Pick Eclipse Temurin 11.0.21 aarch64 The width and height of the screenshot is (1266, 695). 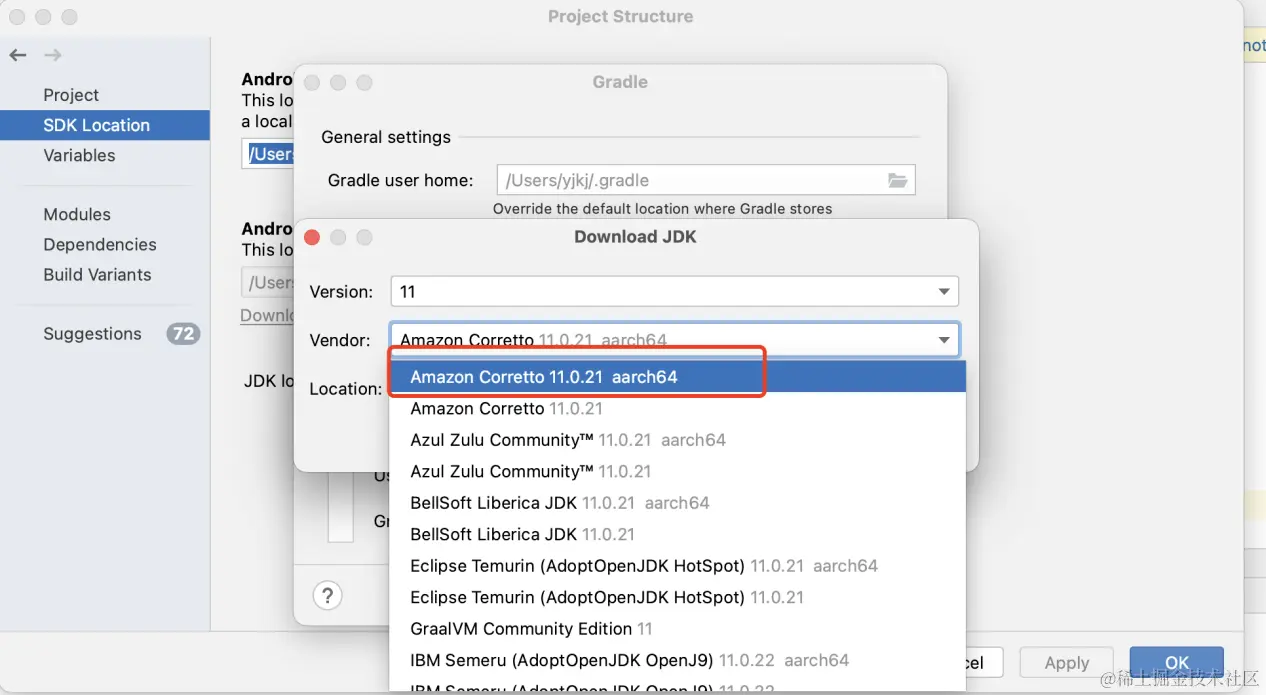click(643, 566)
